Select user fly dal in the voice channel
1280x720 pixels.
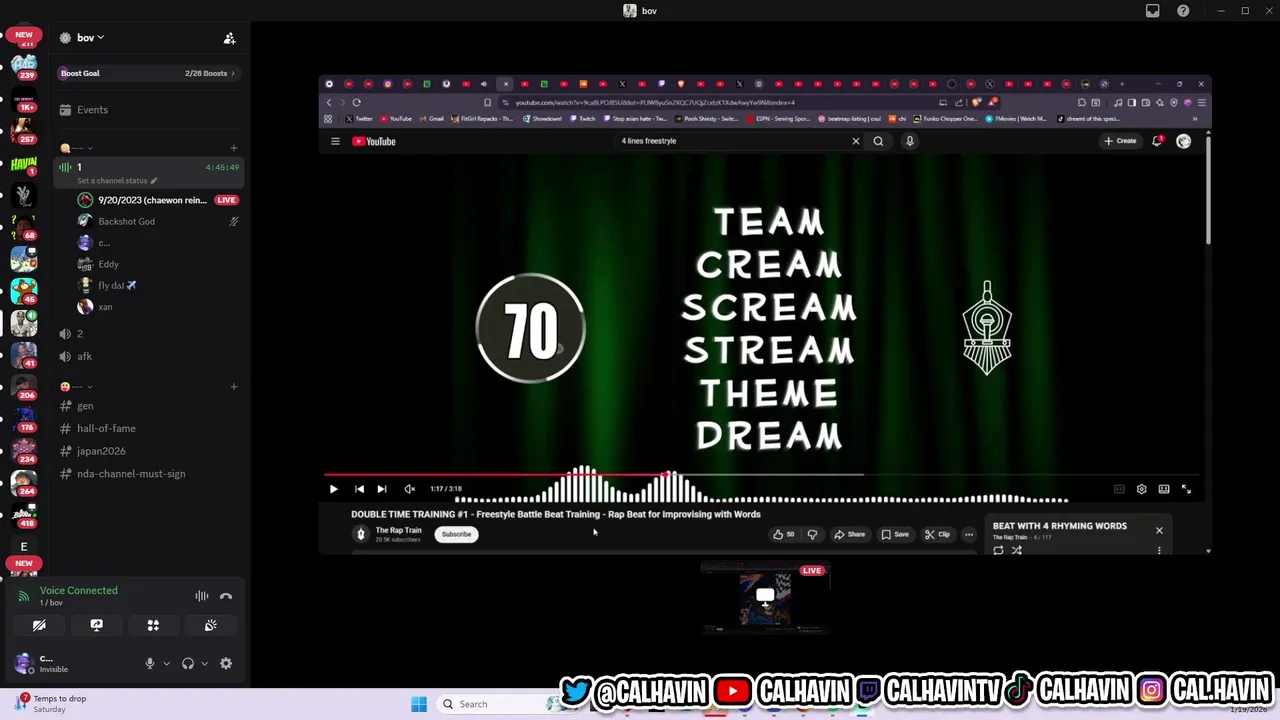(116, 286)
